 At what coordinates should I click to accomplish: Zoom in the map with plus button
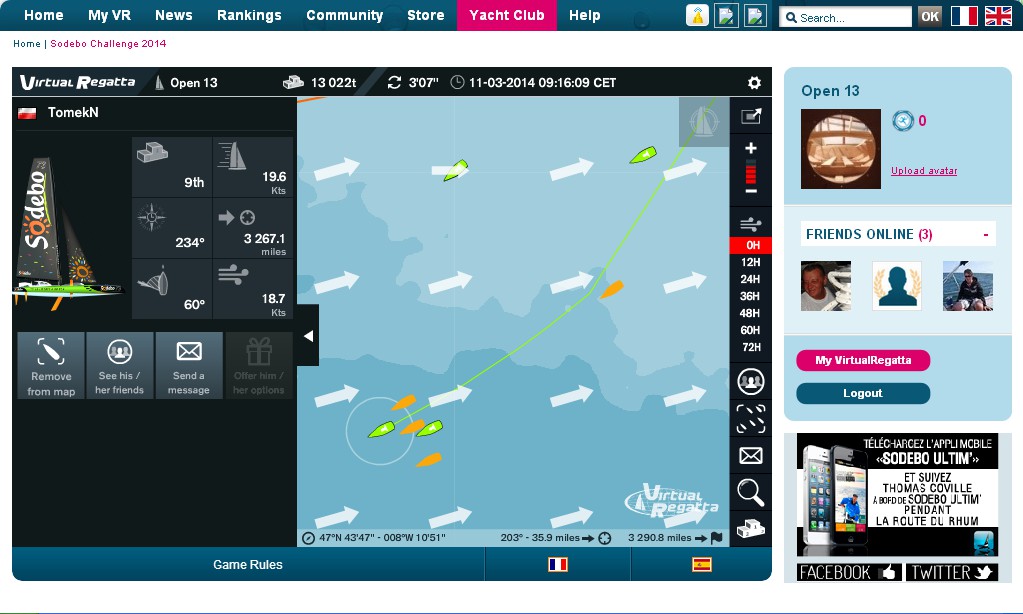[x=751, y=148]
